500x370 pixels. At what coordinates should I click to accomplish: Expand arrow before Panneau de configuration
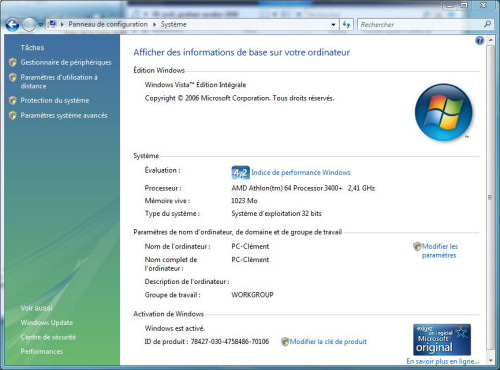[62, 24]
